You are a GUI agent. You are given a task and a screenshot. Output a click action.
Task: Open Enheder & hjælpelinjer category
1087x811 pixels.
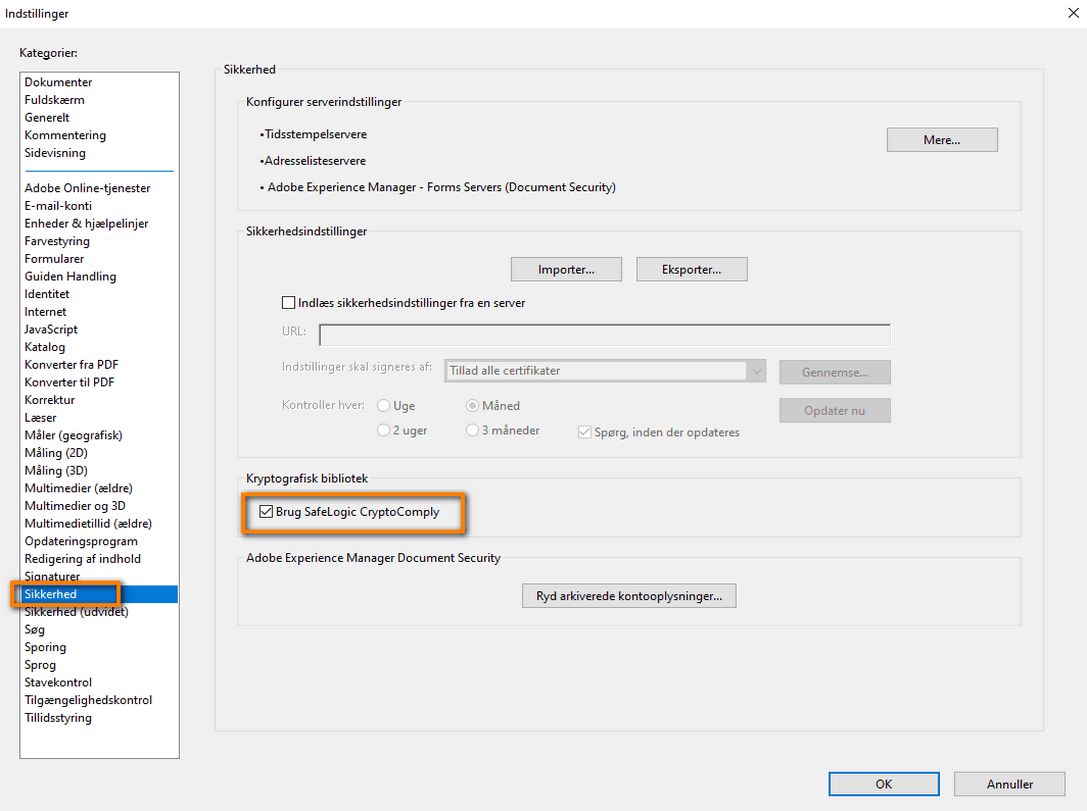[x=86, y=223]
